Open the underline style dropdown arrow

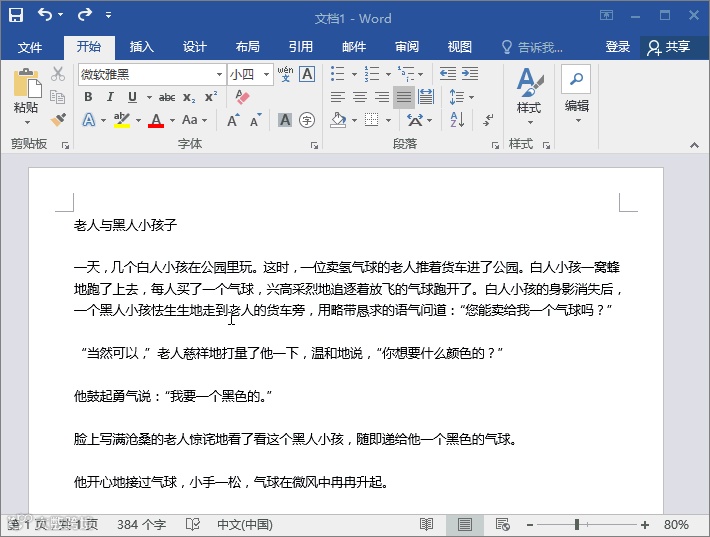point(149,97)
